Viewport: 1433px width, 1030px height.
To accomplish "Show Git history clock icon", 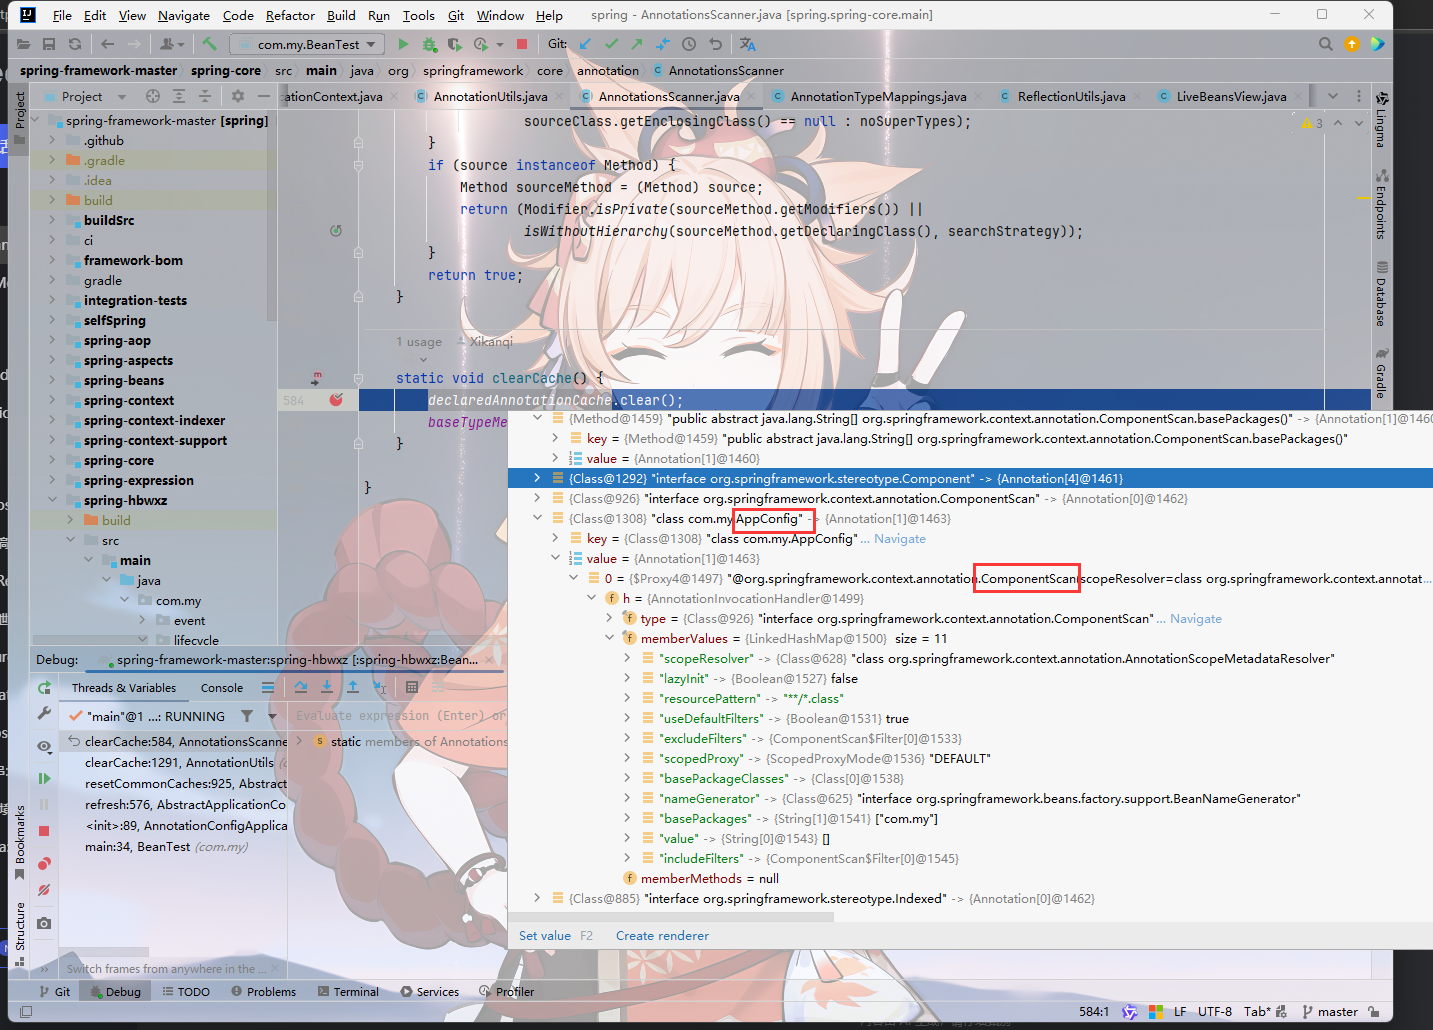I will pyautogui.click(x=689, y=44).
